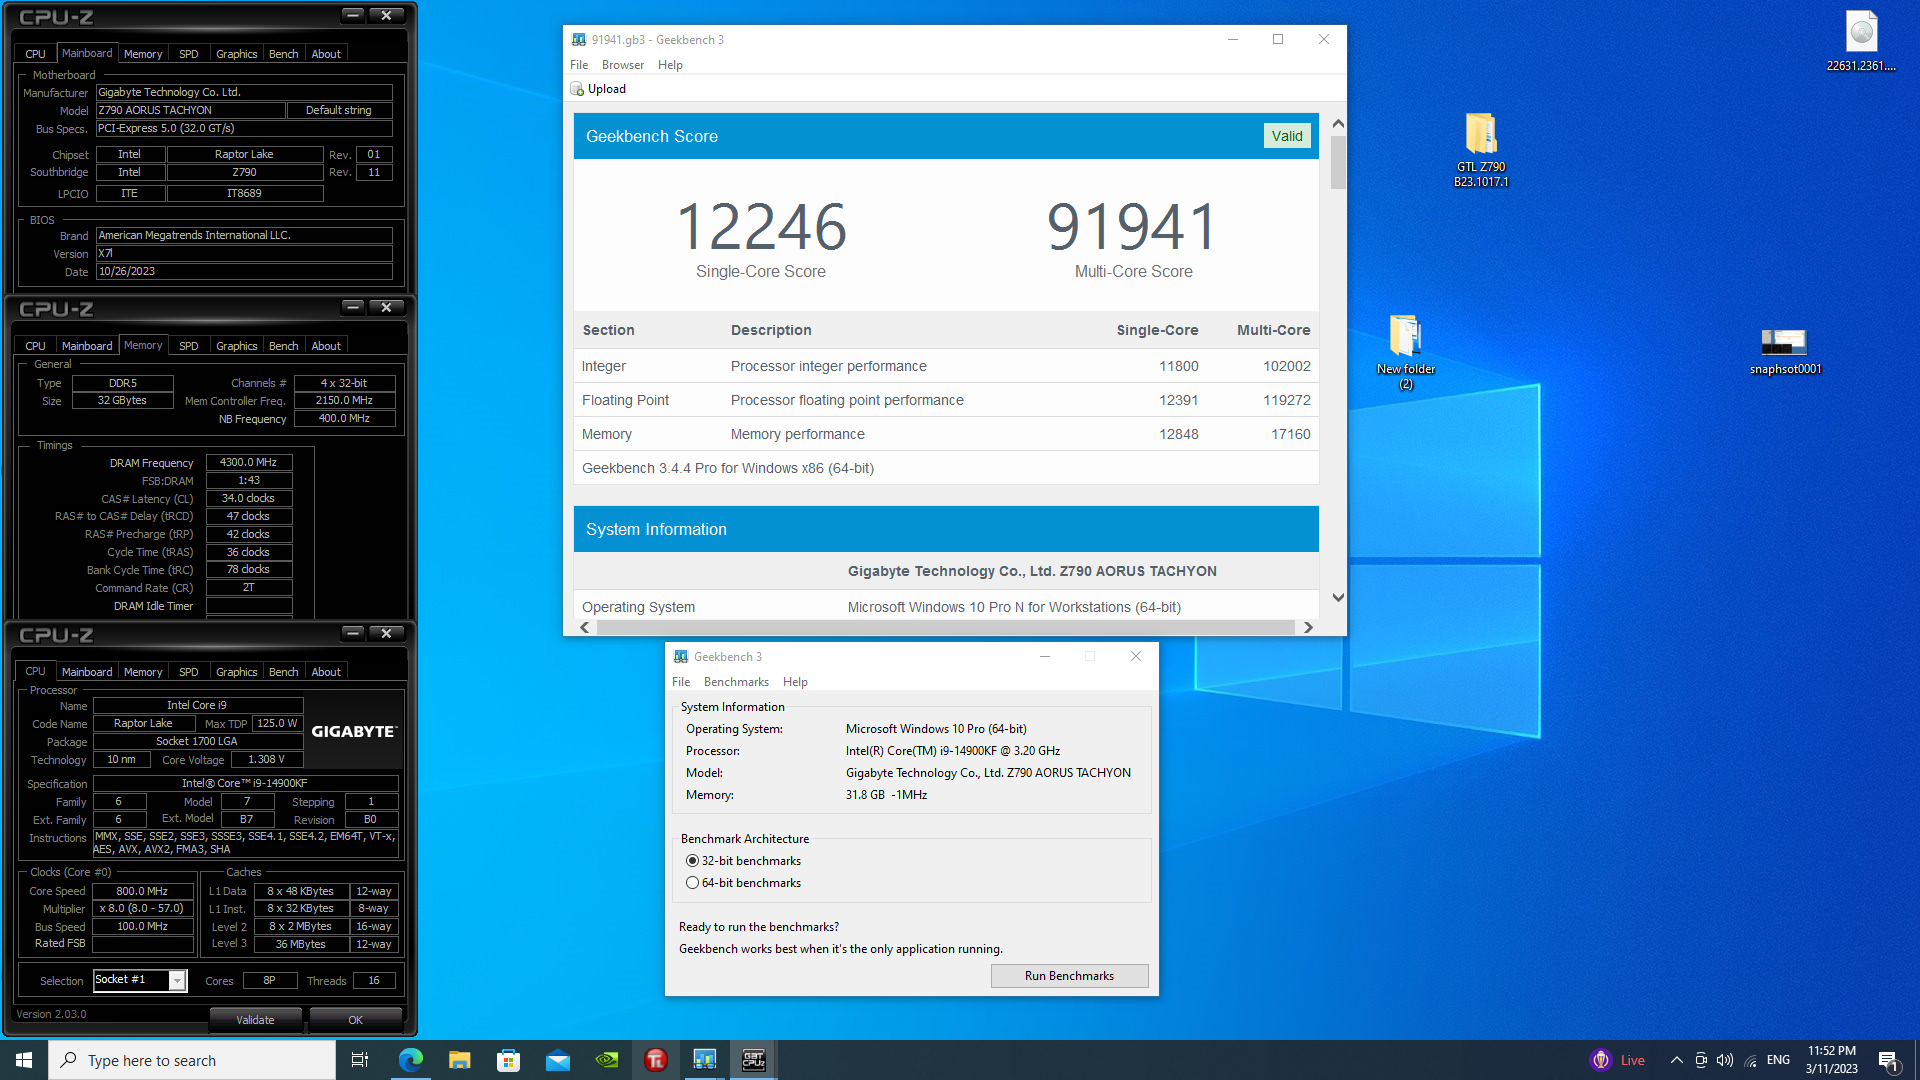Minimize the CPU-Z Memory window
Image resolution: width=1920 pixels, height=1080 pixels.
(352, 307)
